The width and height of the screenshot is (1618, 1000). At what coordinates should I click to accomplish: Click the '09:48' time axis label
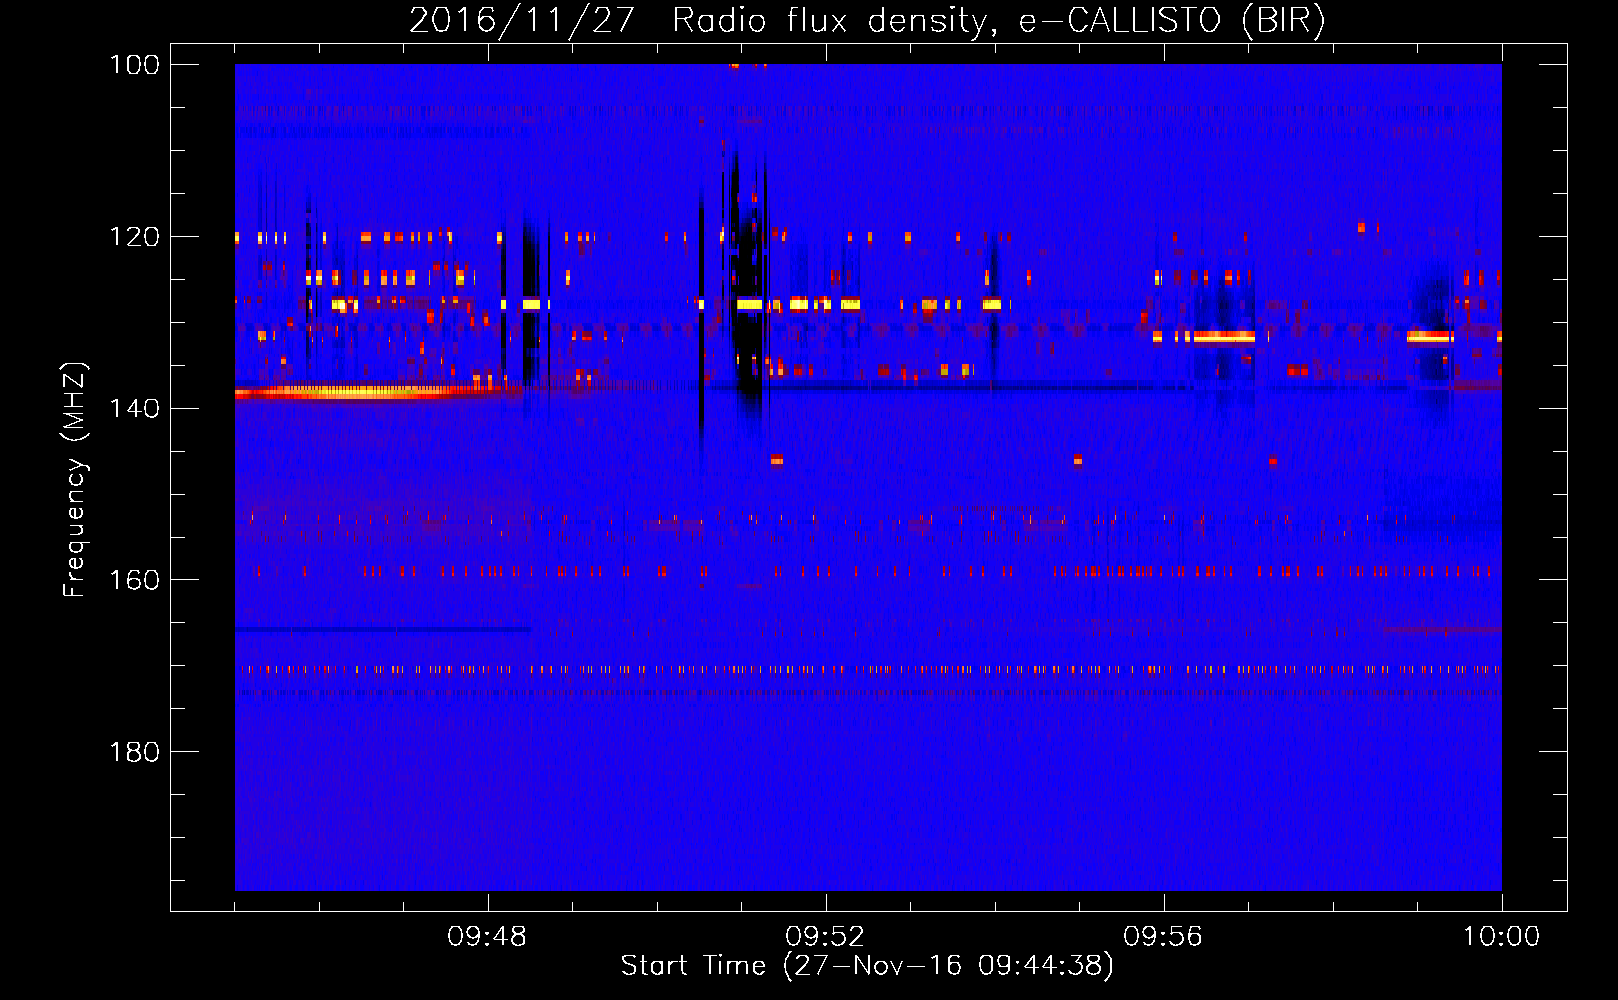pyautogui.click(x=487, y=937)
